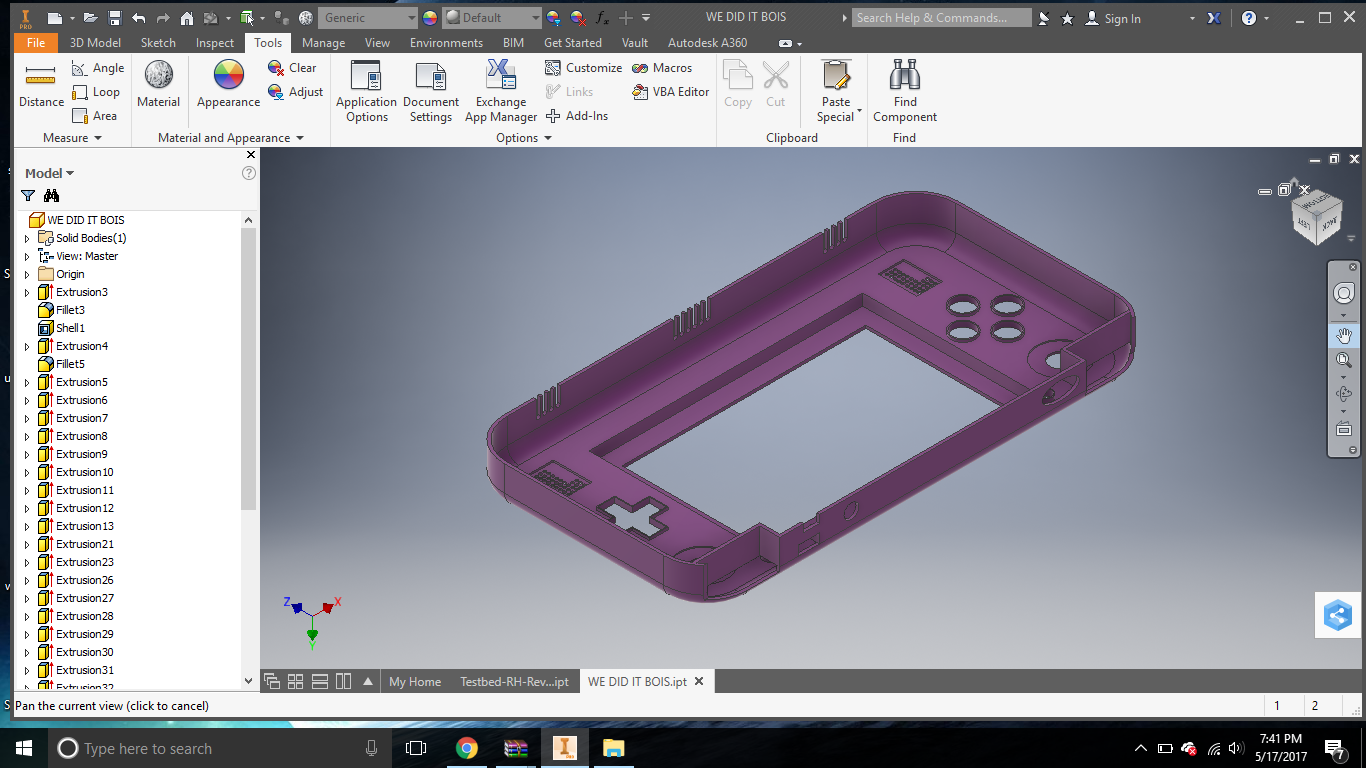
Task: Expand the Solid Bodies(1) node
Action: [x=27, y=238]
